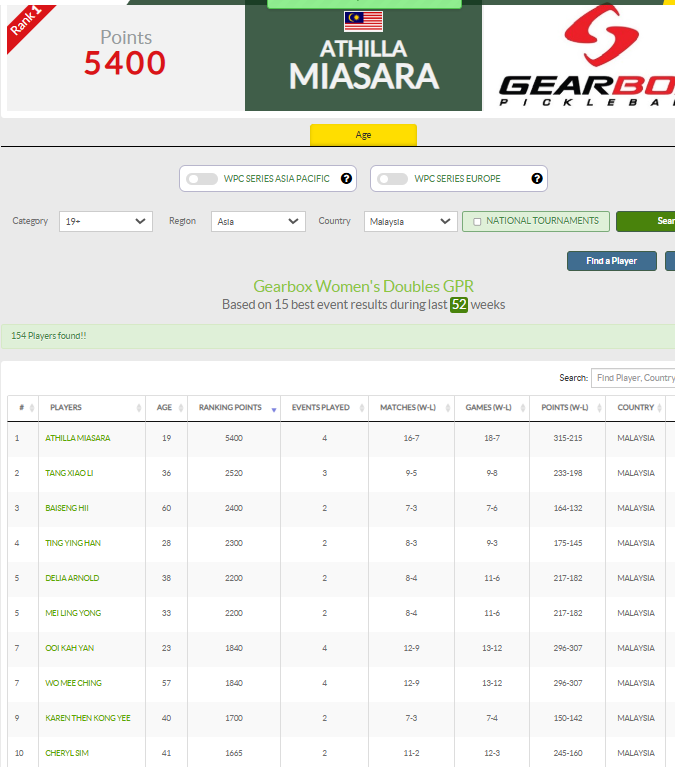Sort by the Age column arrows
Viewport: 675px width, 767px height.
pyautogui.click(x=181, y=408)
